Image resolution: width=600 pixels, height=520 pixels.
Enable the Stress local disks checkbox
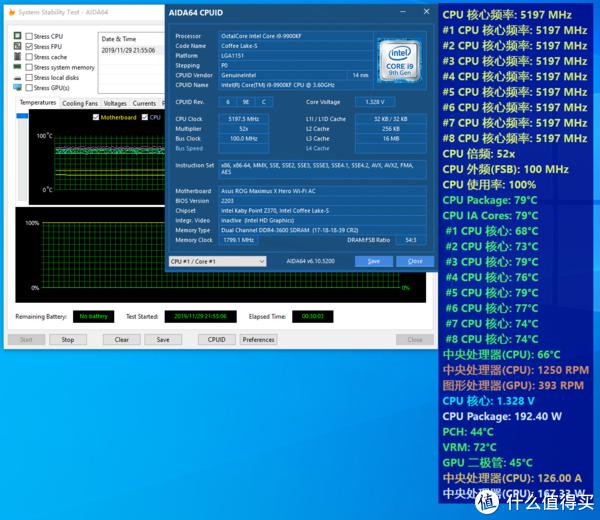[29, 78]
